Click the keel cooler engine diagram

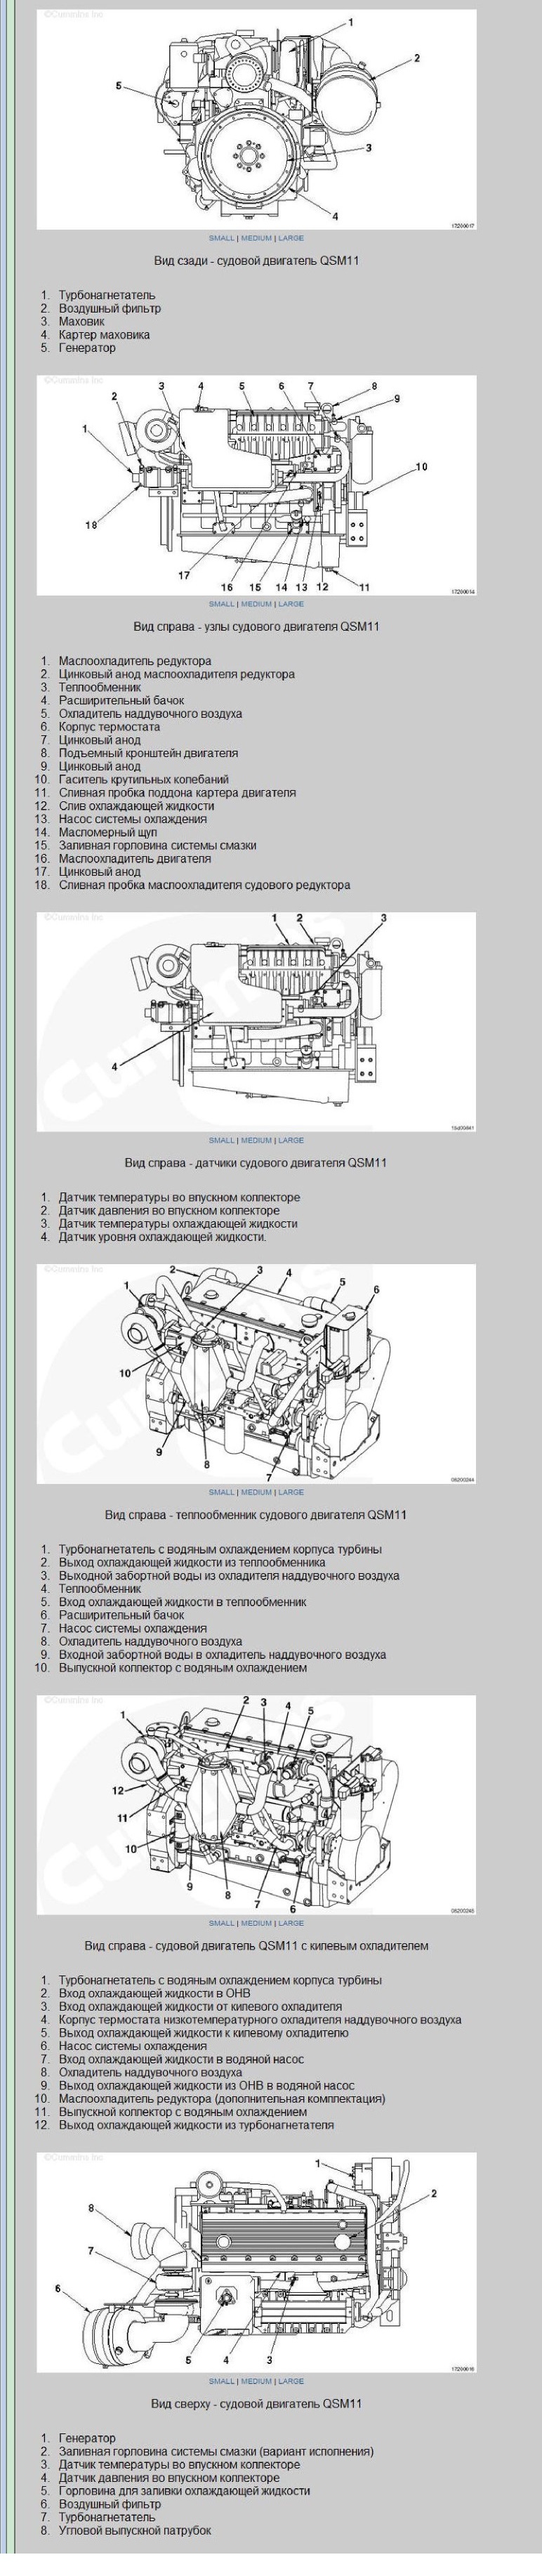(257, 1804)
